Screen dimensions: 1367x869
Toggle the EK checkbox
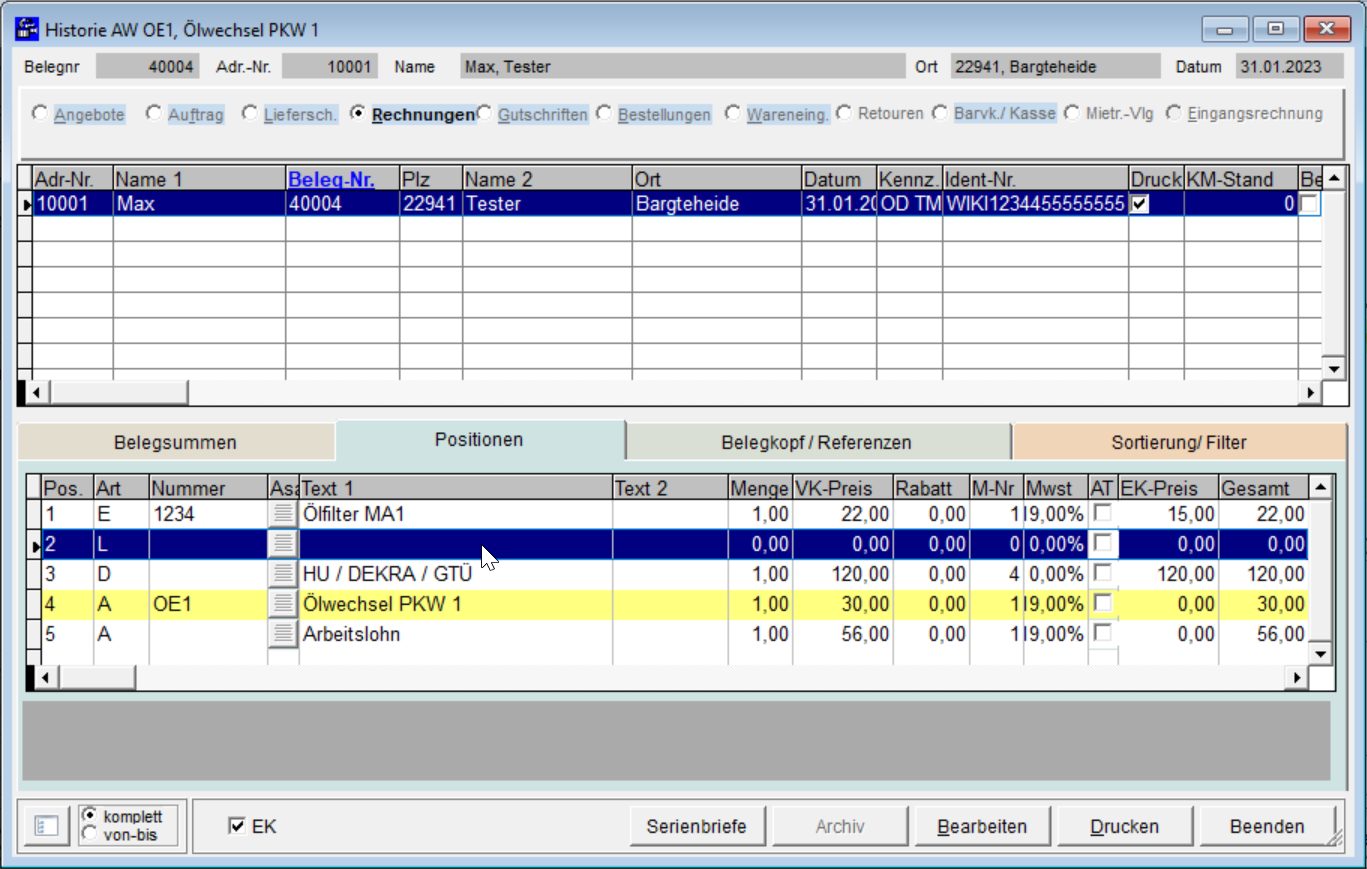pyautogui.click(x=236, y=826)
